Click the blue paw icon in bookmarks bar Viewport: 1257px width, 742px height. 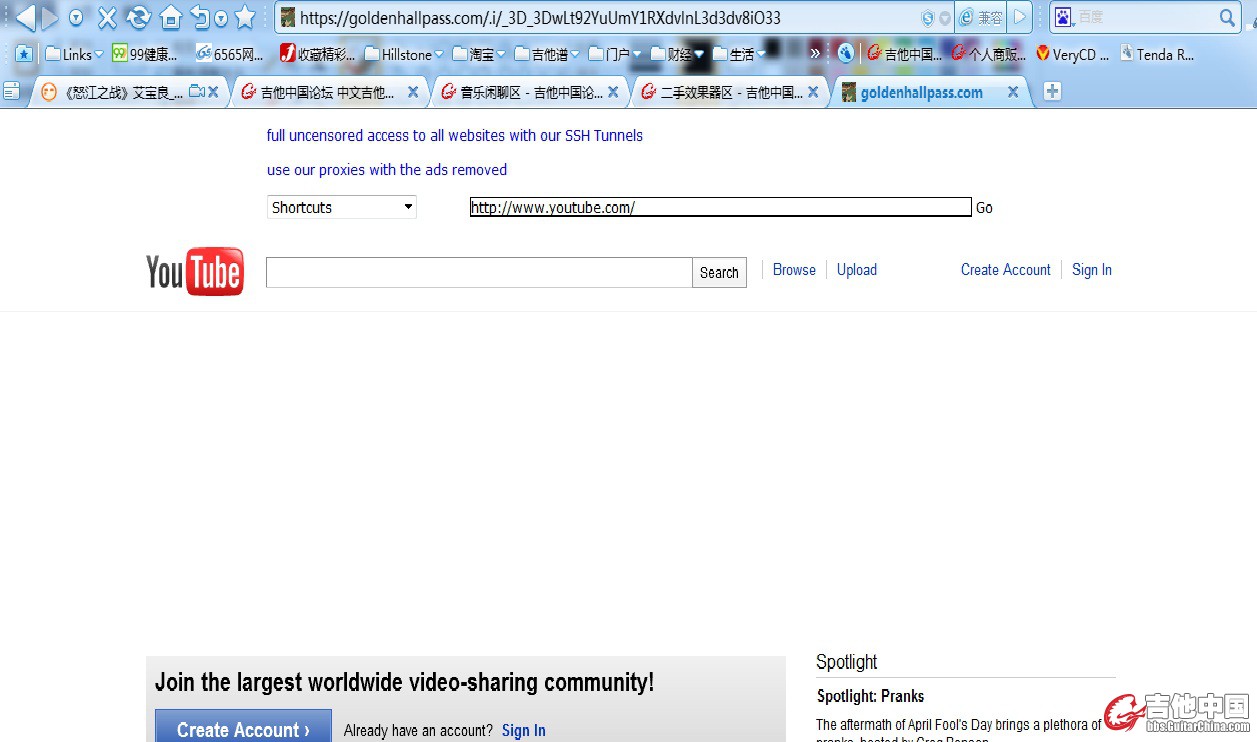846,54
